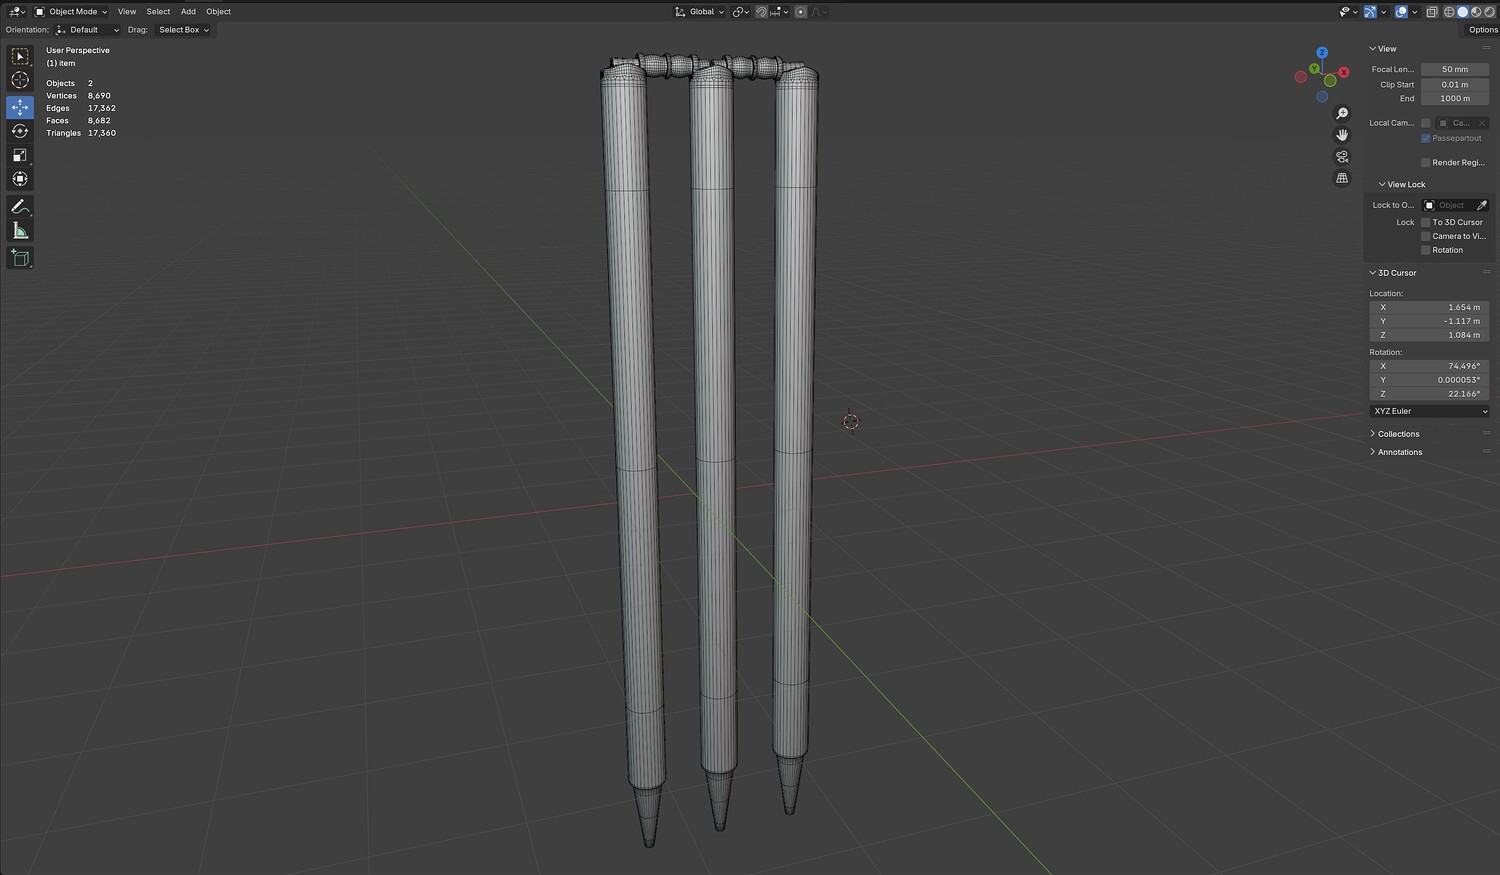Viewport: 1500px width, 875px height.
Task: Click 3D Cursor Location X field
Action: tap(1429, 307)
